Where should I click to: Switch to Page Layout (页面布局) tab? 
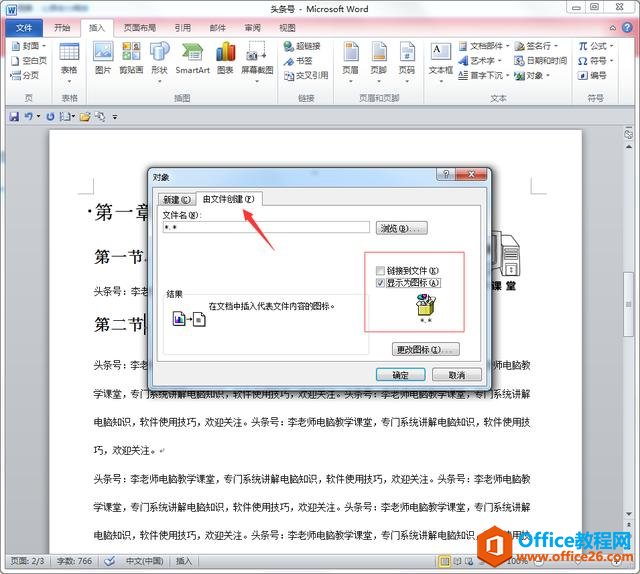140,28
